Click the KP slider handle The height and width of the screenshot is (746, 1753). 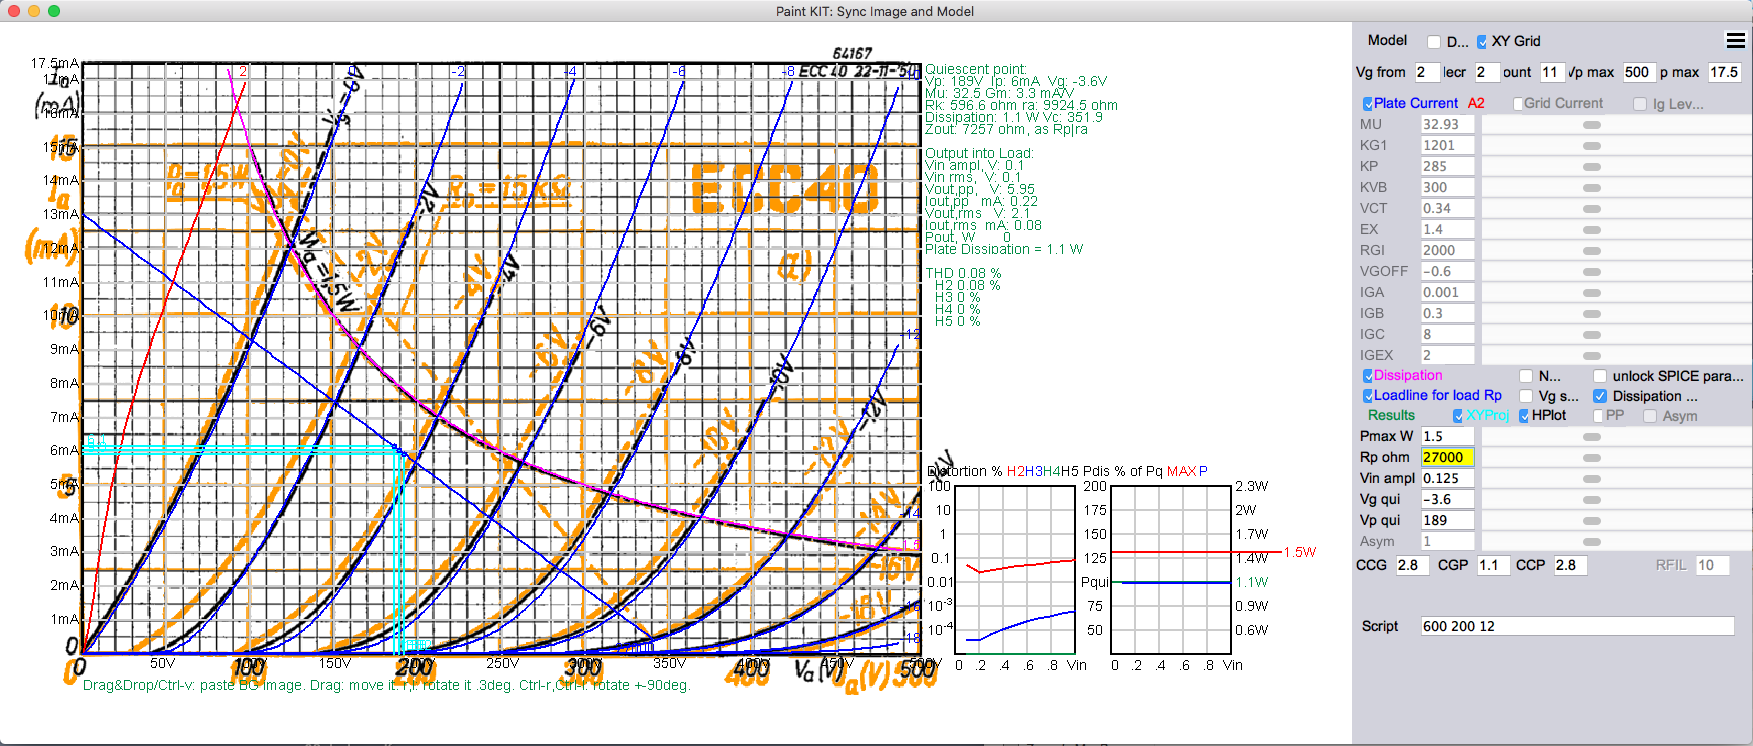point(1592,167)
